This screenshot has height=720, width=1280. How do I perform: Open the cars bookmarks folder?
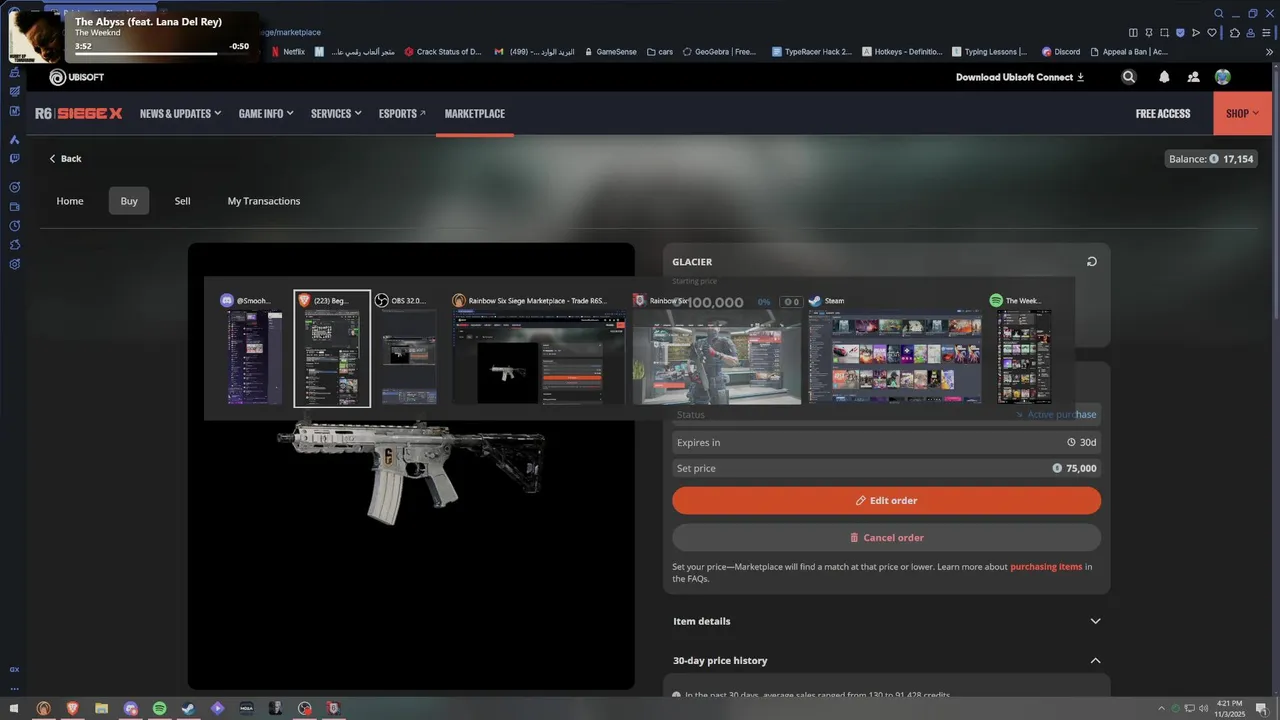pyautogui.click(x=660, y=51)
